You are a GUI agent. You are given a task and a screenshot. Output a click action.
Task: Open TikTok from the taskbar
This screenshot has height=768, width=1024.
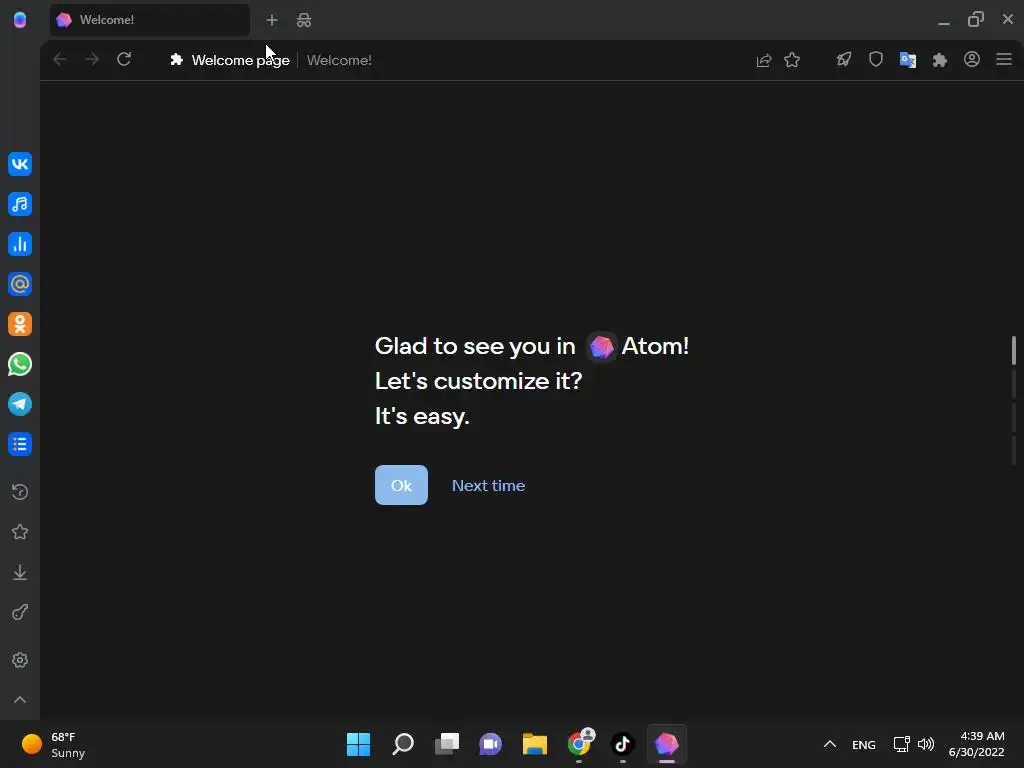622,744
